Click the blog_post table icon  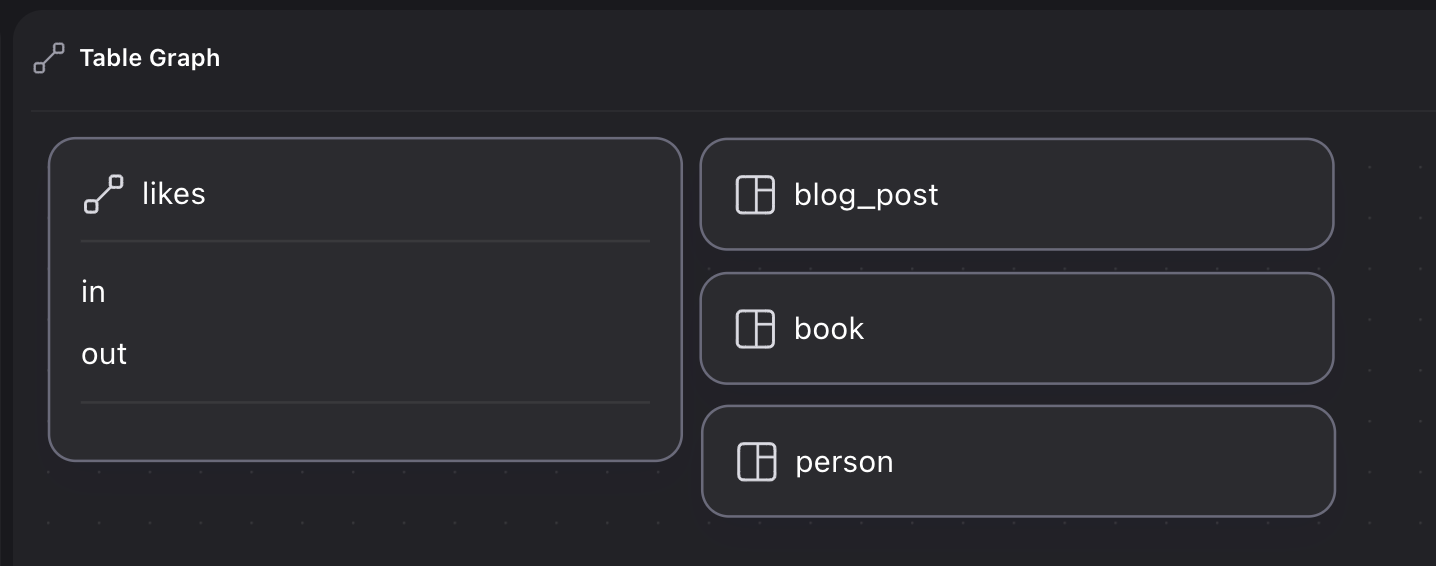click(755, 194)
